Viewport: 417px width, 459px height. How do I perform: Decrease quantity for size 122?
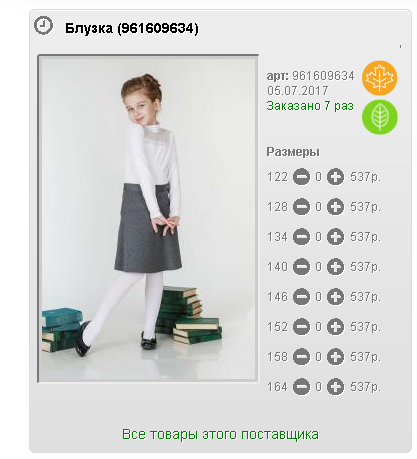click(301, 177)
